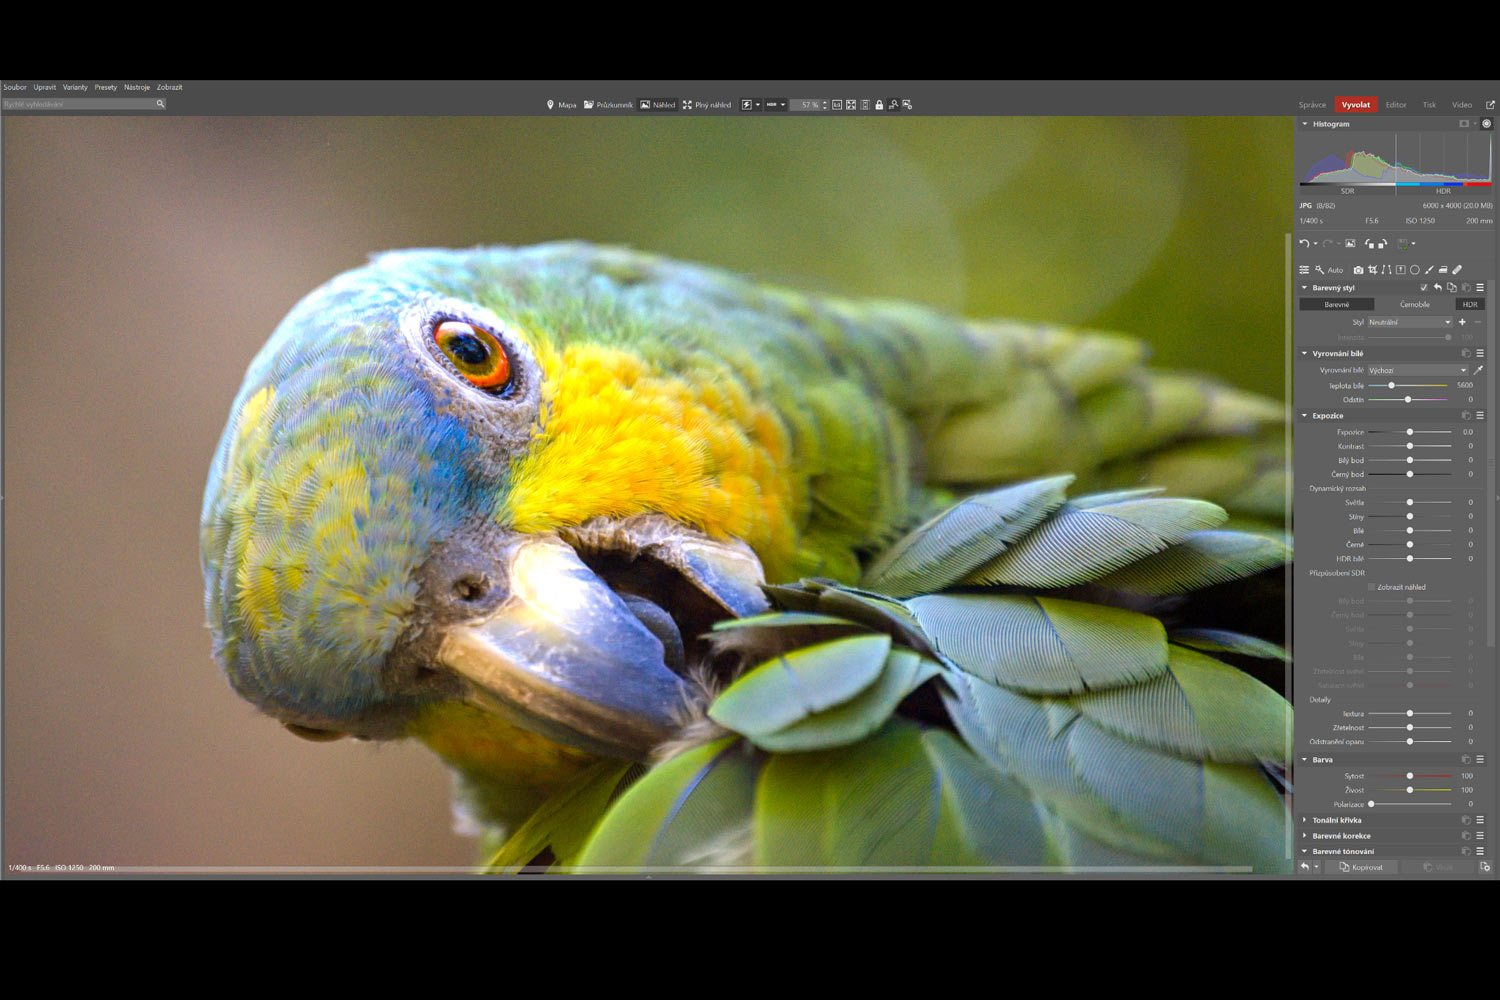Add a new style with plus icon
This screenshot has width=1500, height=1000.
click(1462, 322)
